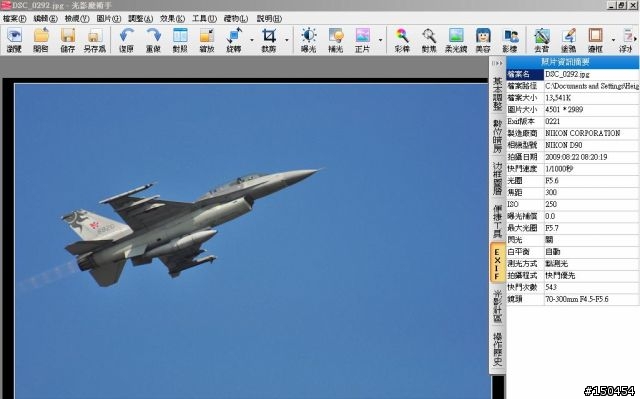Open the 檔案(F) menu
The image size is (640, 399).
[x=15, y=19]
